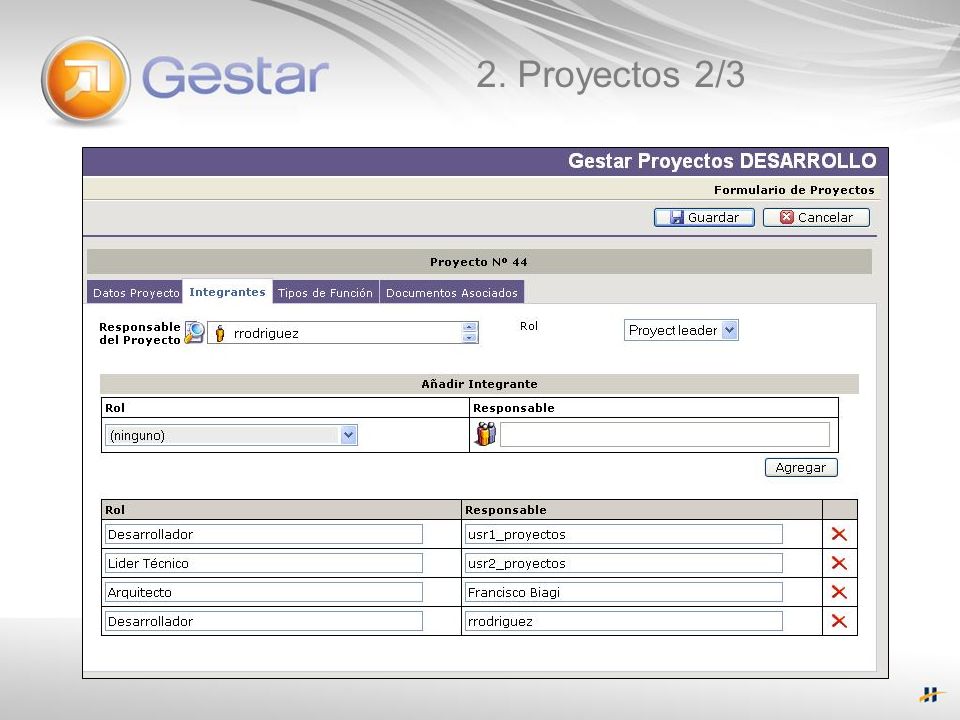Click the usr2_proyectos responsable field
The image size is (960, 720).
tap(623, 563)
